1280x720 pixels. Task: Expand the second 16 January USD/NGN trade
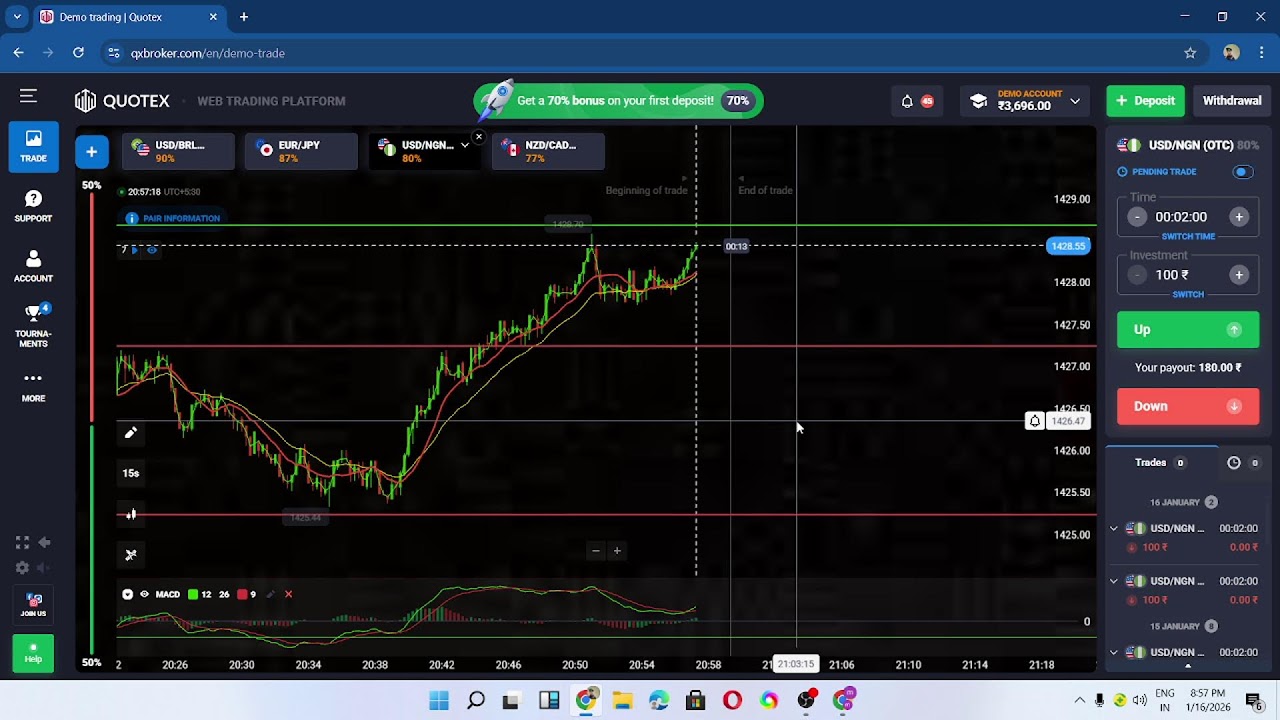(1114, 581)
